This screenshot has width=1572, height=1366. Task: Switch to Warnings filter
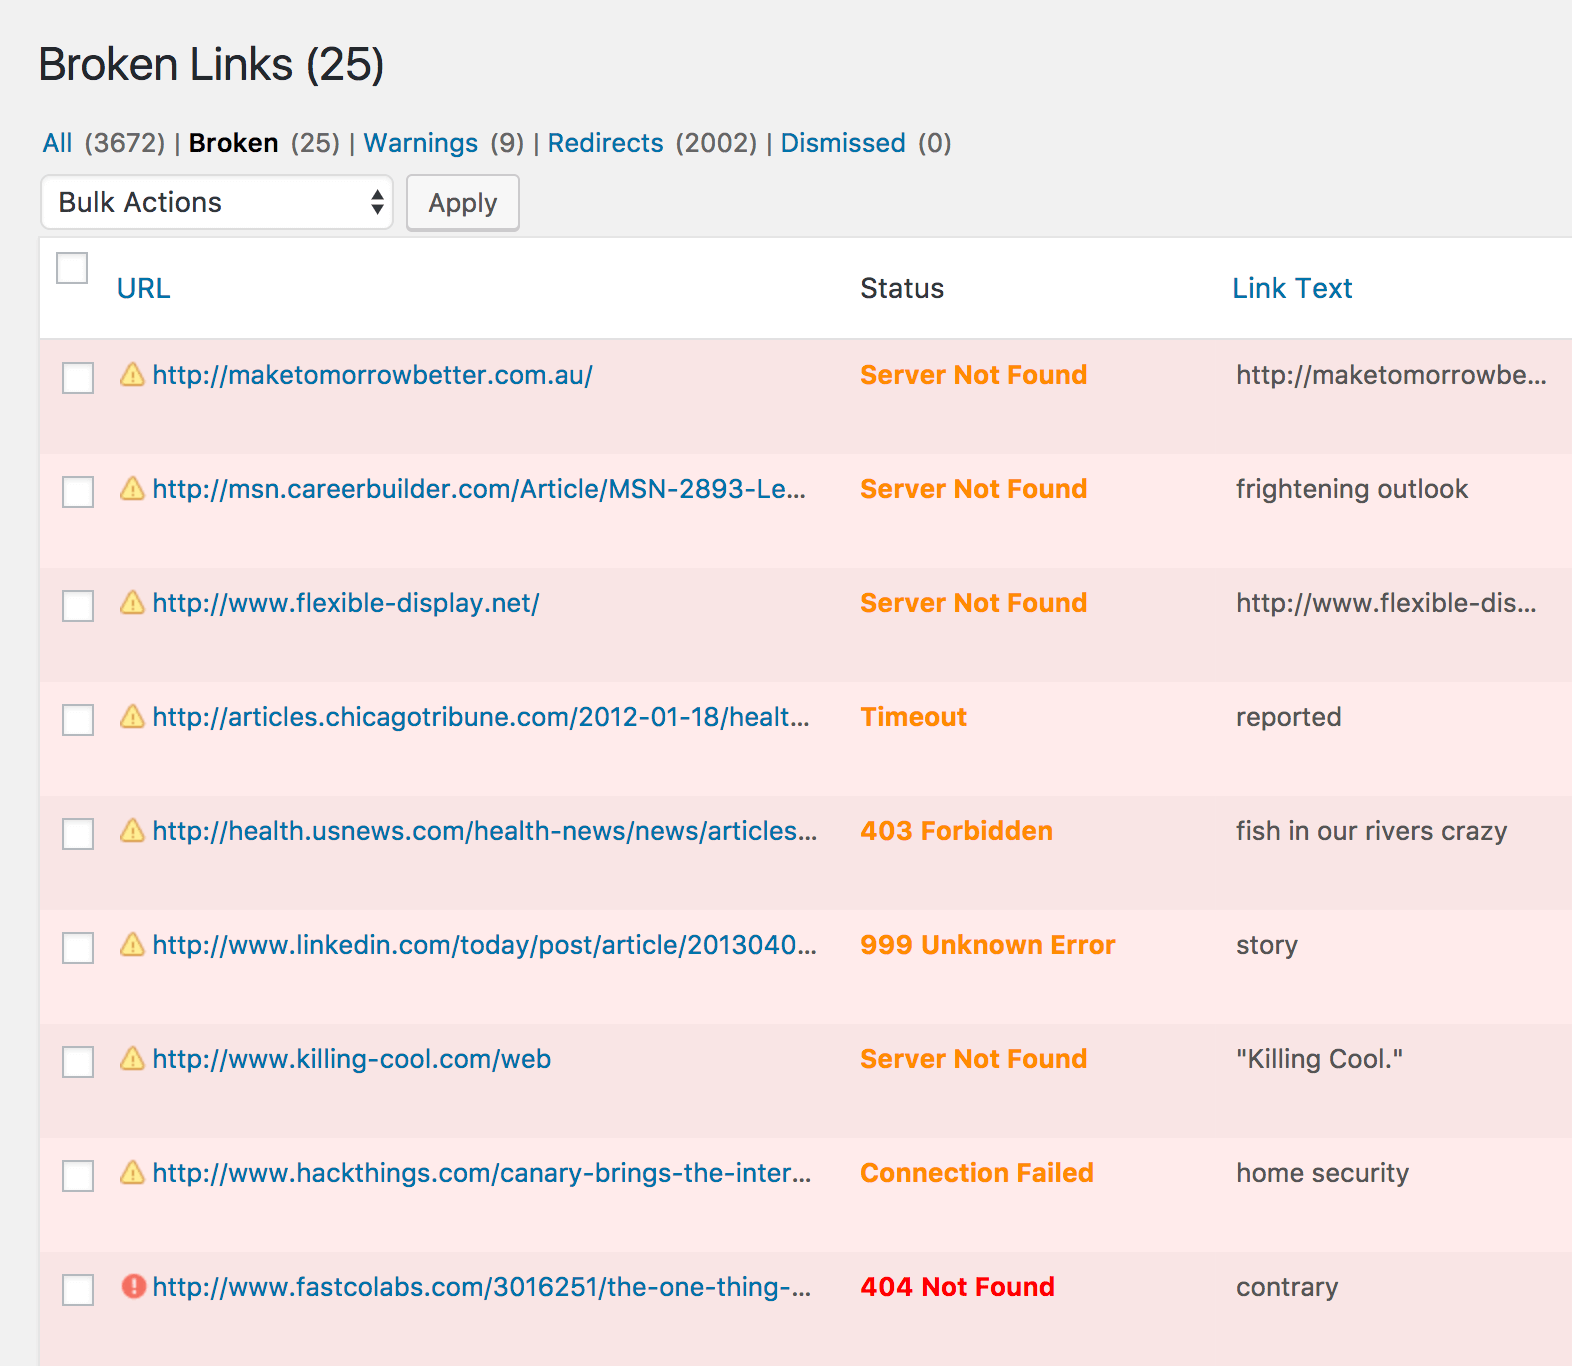(x=421, y=143)
